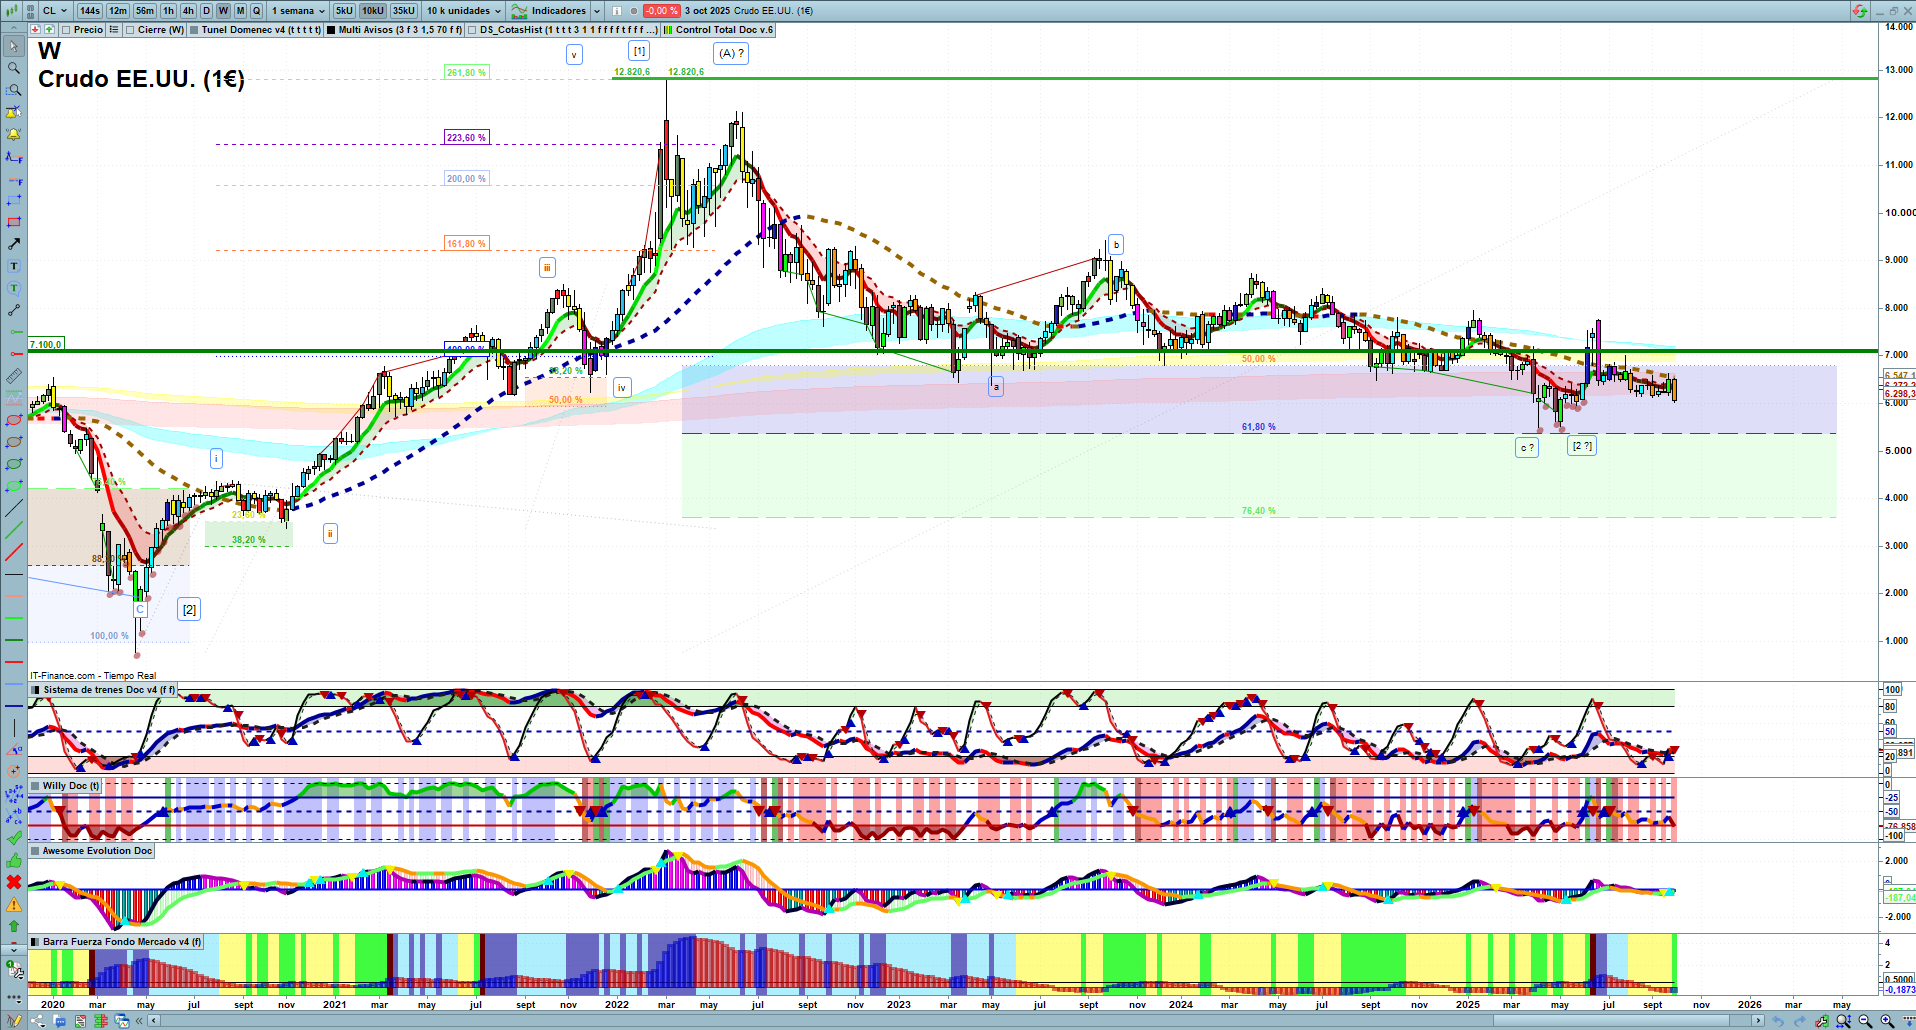Click the red down-arrow icon beside Precio
The height and width of the screenshot is (1030, 1916).
pyautogui.click(x=36, y=30)
